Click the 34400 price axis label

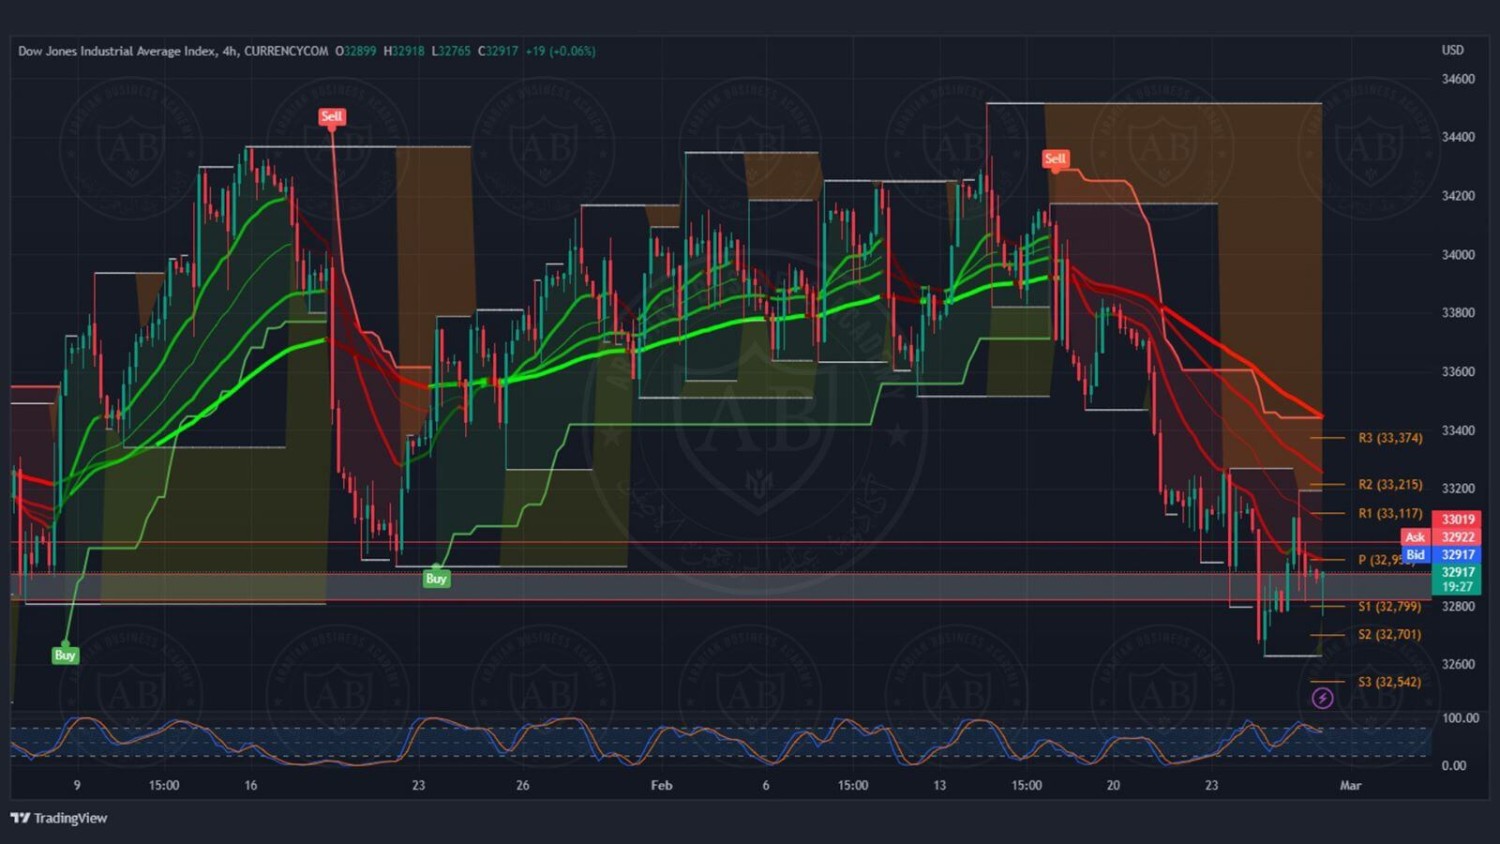[x=1457, y=137]
